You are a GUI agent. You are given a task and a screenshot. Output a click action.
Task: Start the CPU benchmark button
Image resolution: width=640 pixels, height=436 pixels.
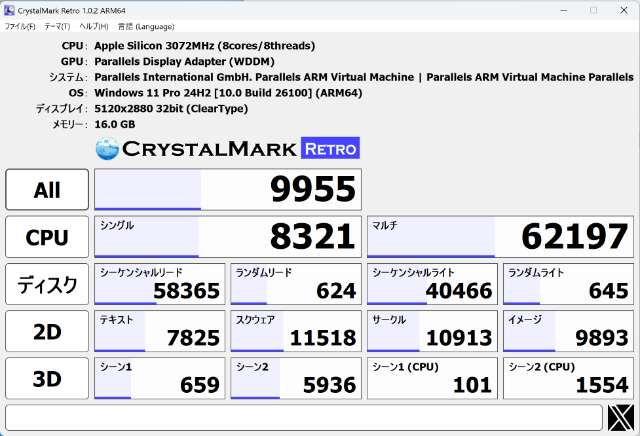tap(47, 237)
